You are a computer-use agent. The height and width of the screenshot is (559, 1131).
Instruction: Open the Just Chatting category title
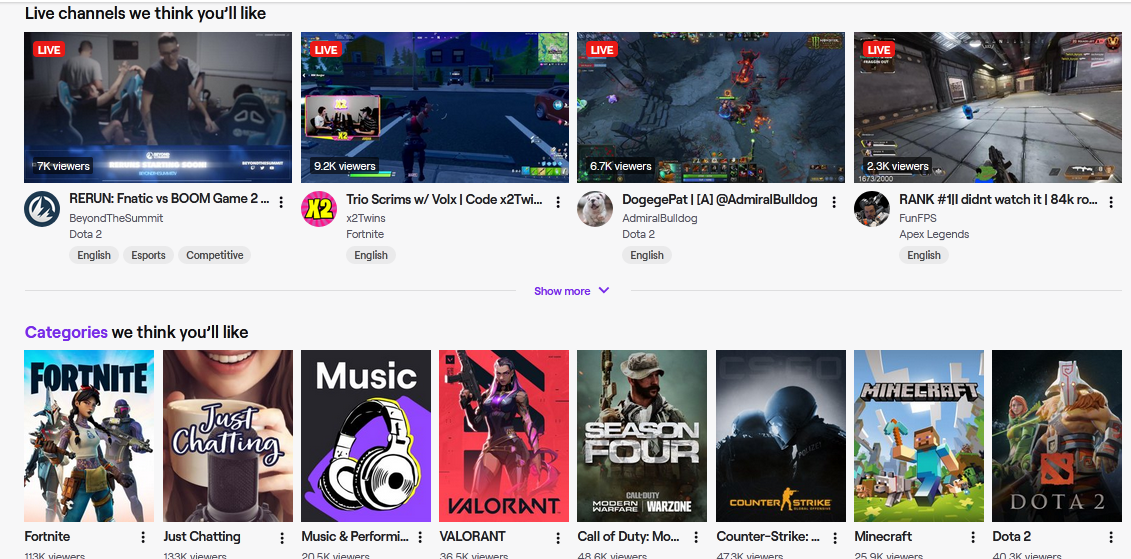(x=202, y=537)
